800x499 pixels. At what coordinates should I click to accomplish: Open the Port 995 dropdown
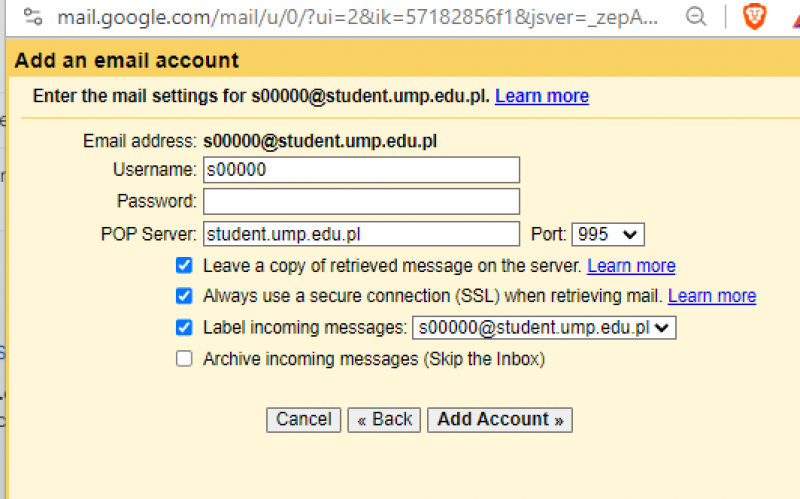coord(608,234)
